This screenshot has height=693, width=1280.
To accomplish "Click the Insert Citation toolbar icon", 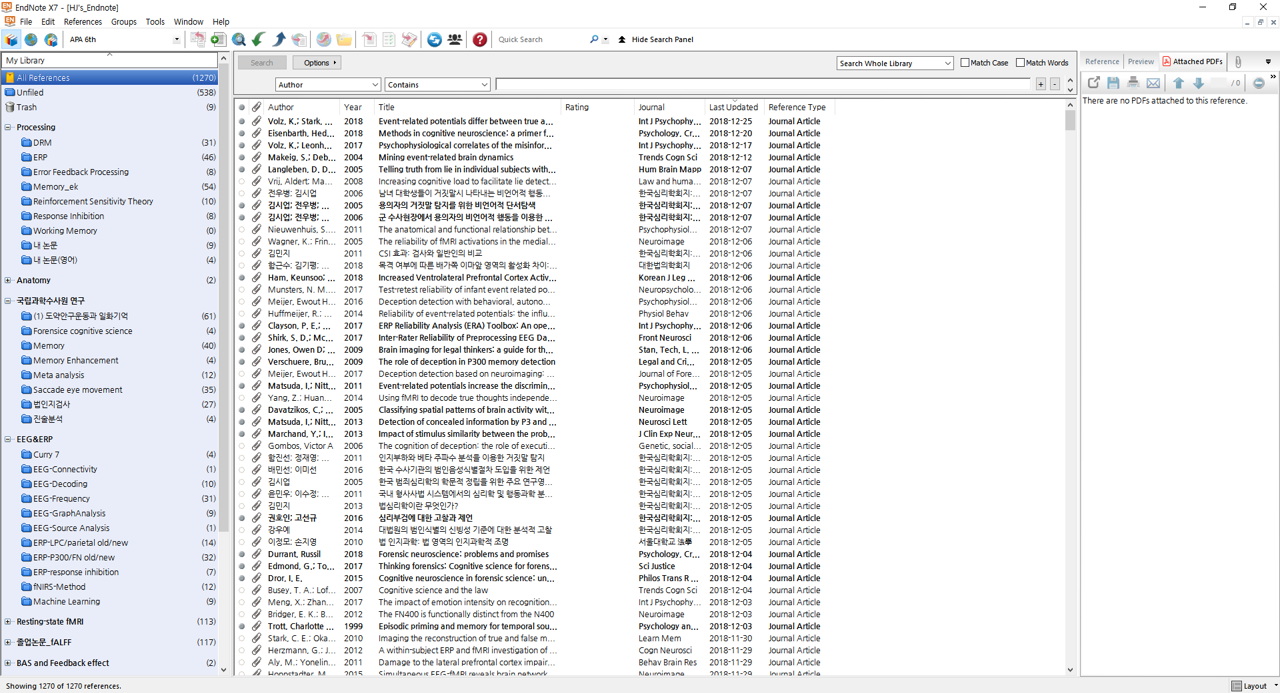I will [369, 40].
